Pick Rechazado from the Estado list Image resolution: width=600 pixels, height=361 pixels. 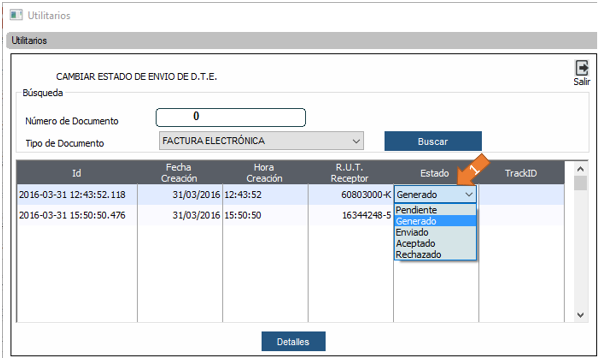point(435,255)
